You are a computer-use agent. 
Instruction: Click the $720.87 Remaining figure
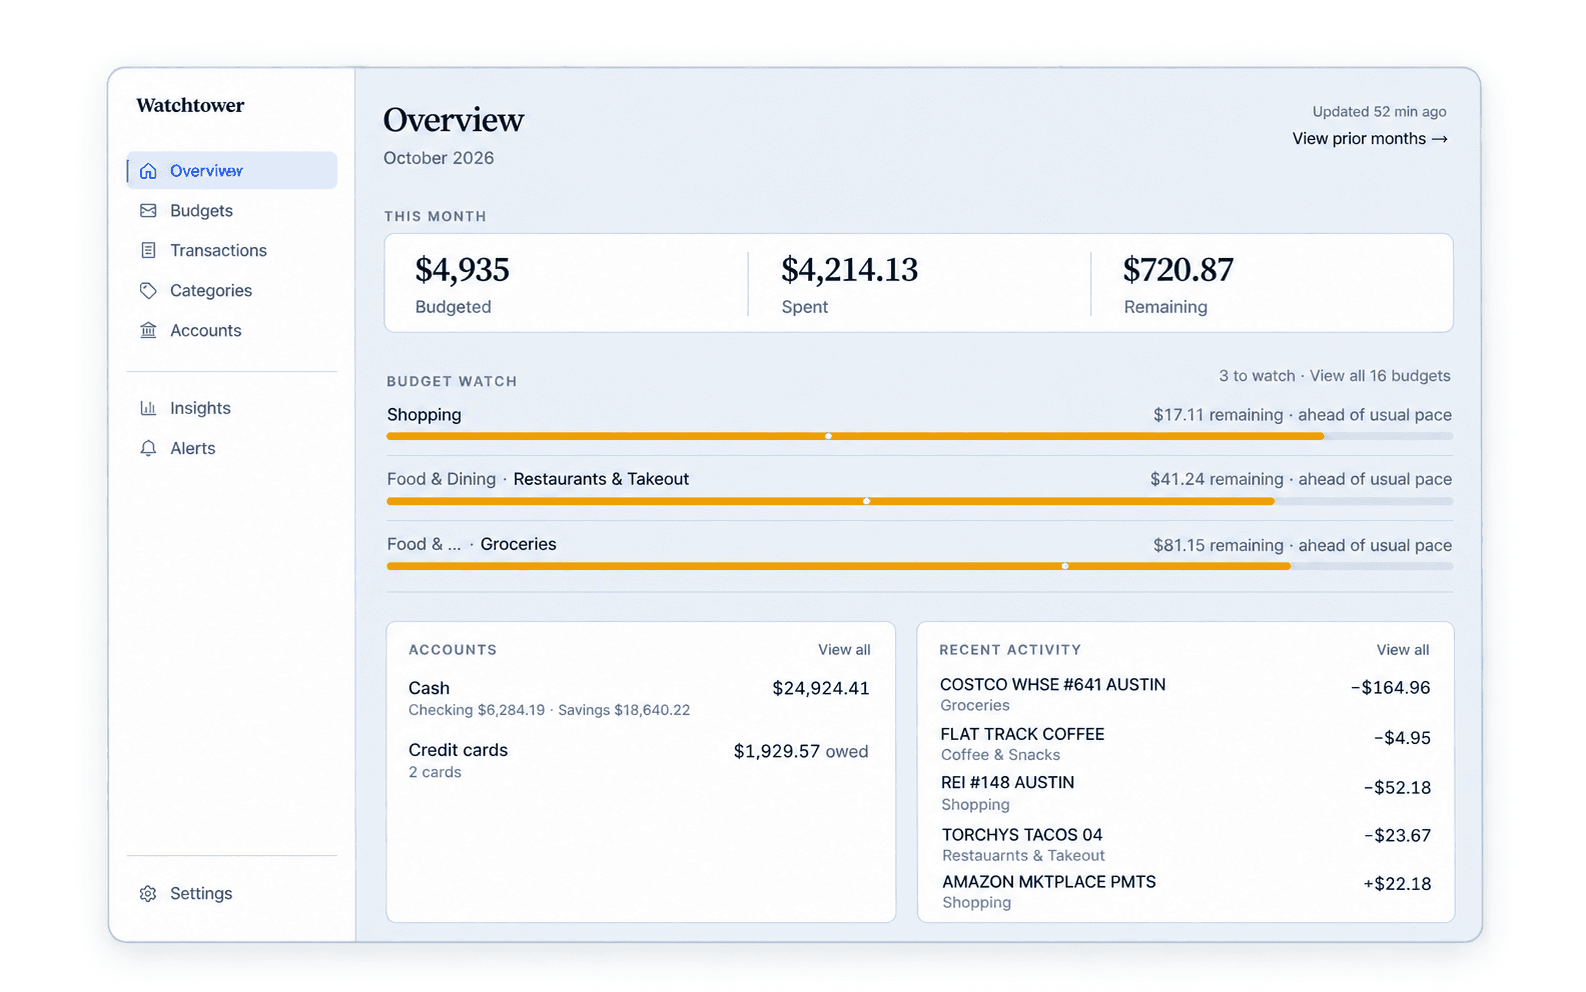pos(1178,270)
